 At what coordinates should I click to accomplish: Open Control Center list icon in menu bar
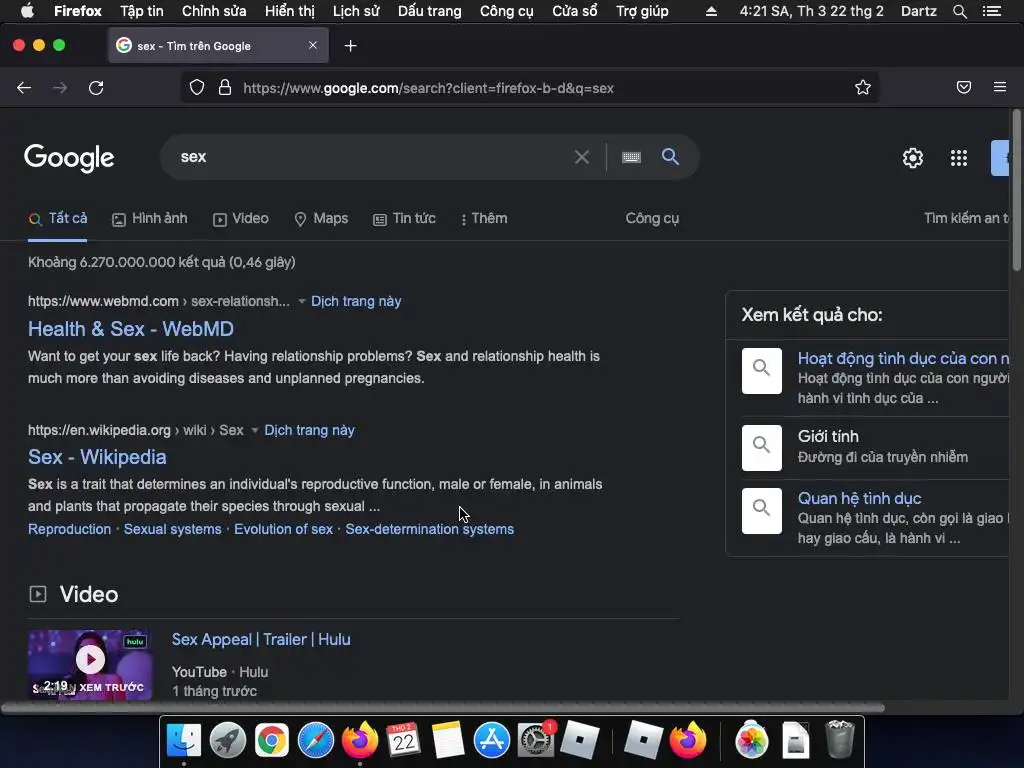pos(991,11)
